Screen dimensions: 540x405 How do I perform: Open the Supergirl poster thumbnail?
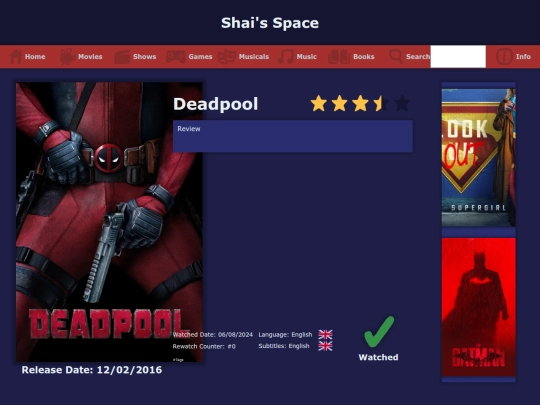click(x=479, y=157)
